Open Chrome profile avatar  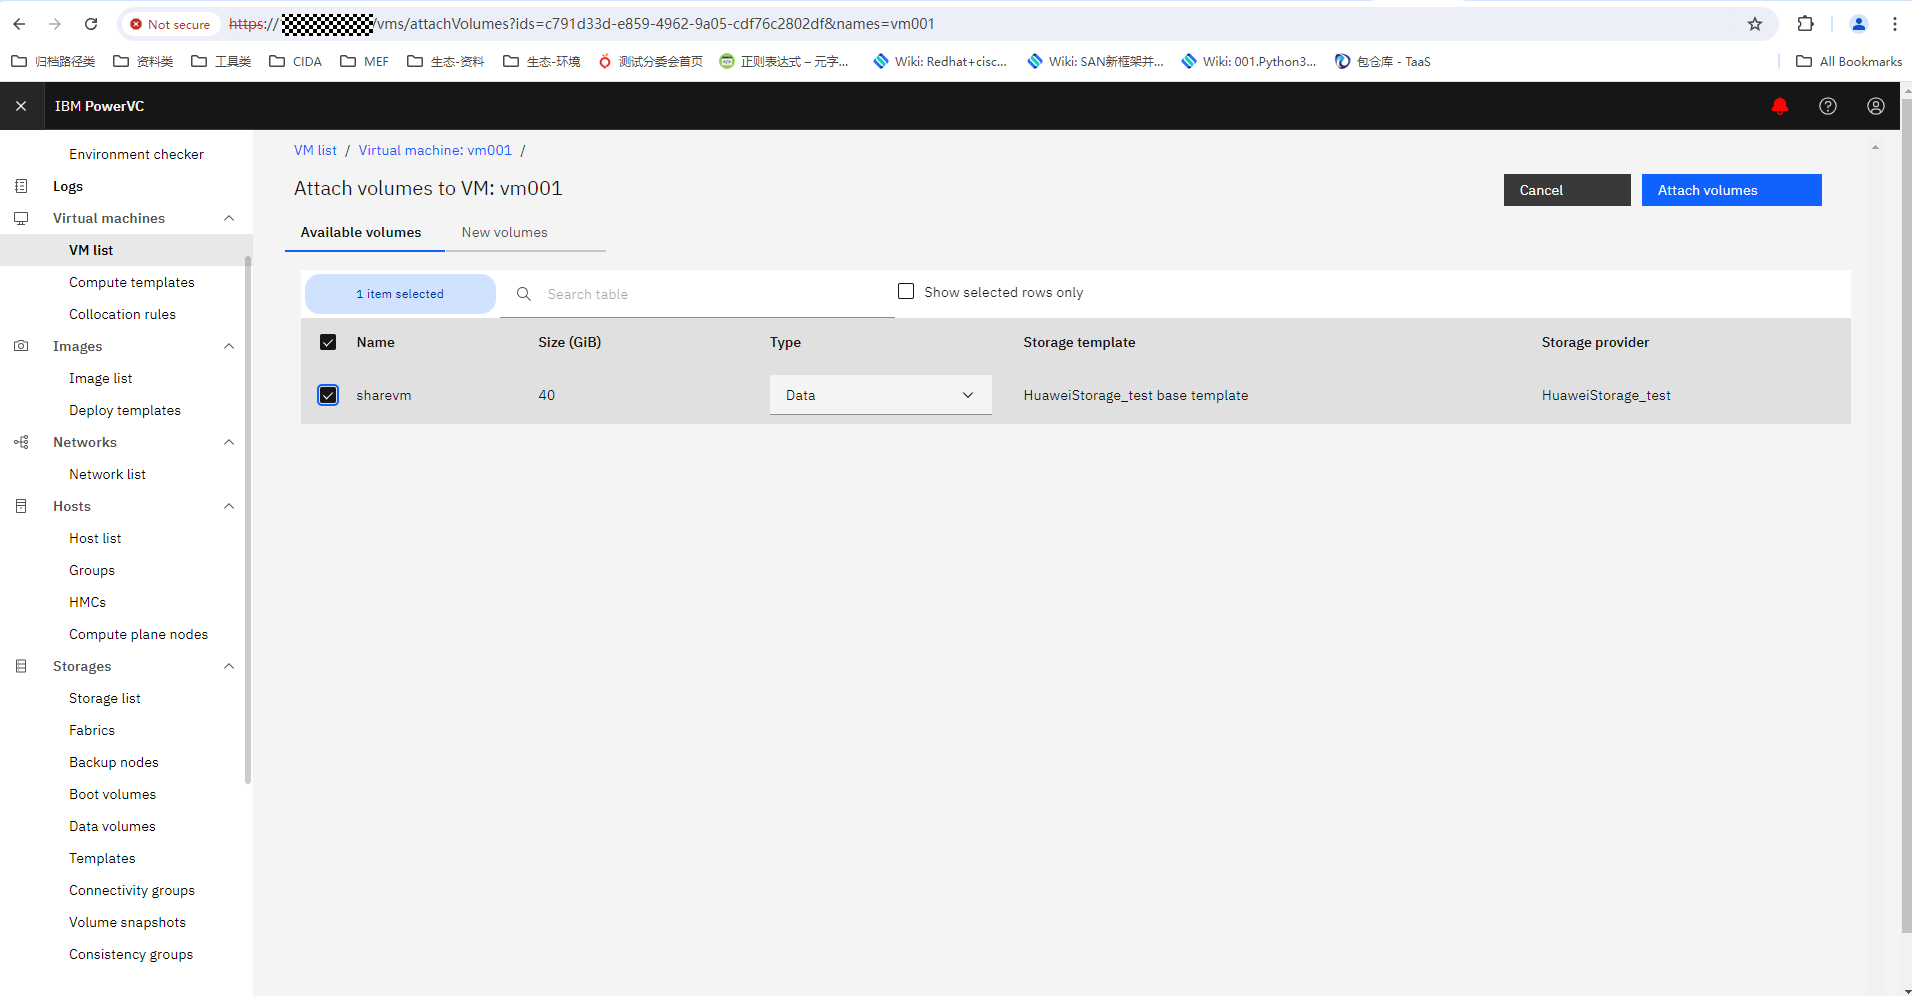[1859, 24]
